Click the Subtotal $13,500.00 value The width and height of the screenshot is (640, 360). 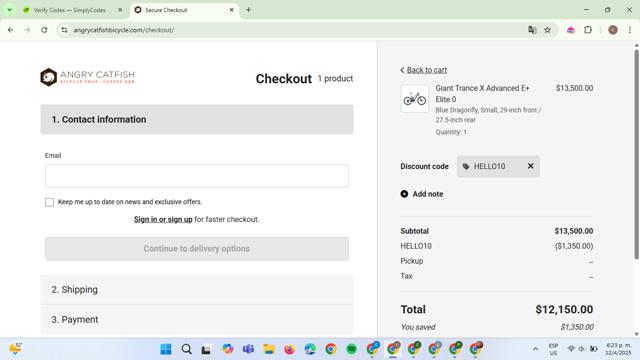(573, 231)
